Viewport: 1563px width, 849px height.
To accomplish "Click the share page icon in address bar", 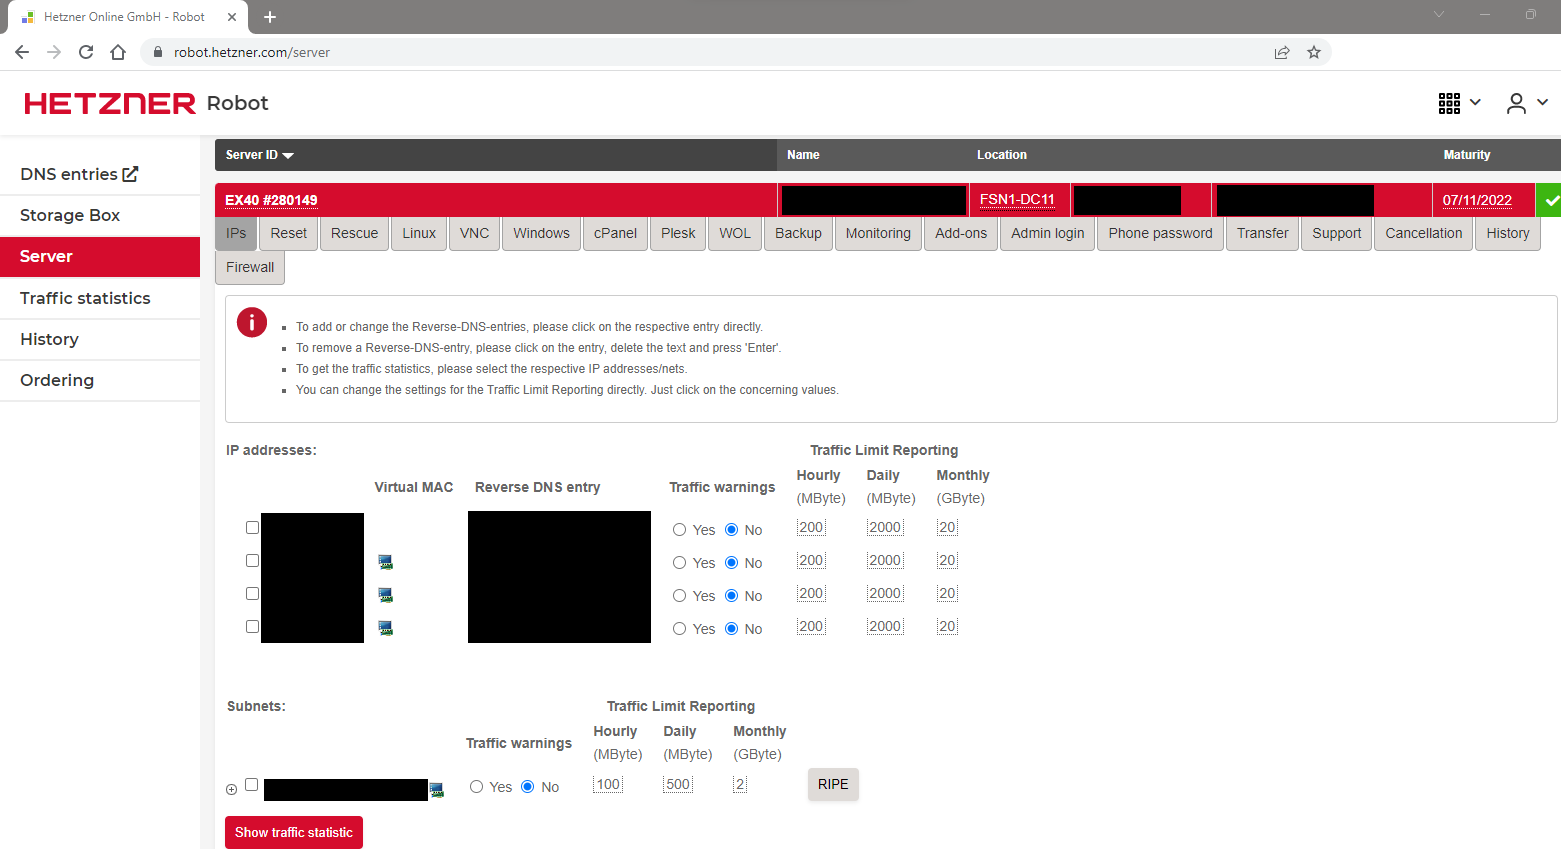I will click(1282, 52).
